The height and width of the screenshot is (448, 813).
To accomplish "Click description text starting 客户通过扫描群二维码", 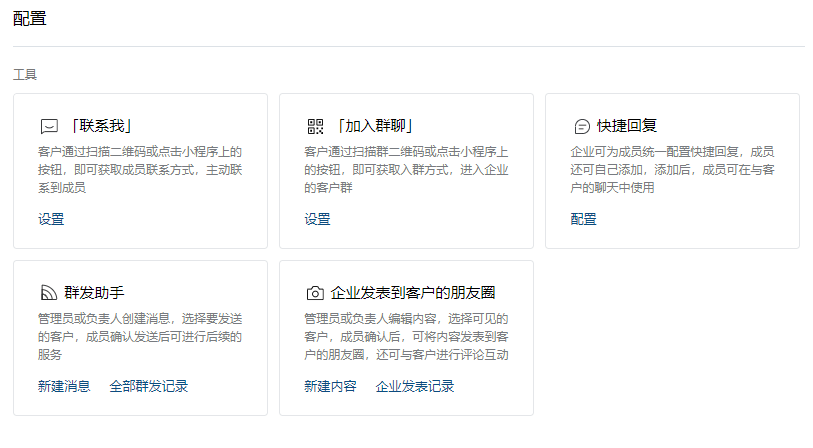I will [x=406, y=170].
